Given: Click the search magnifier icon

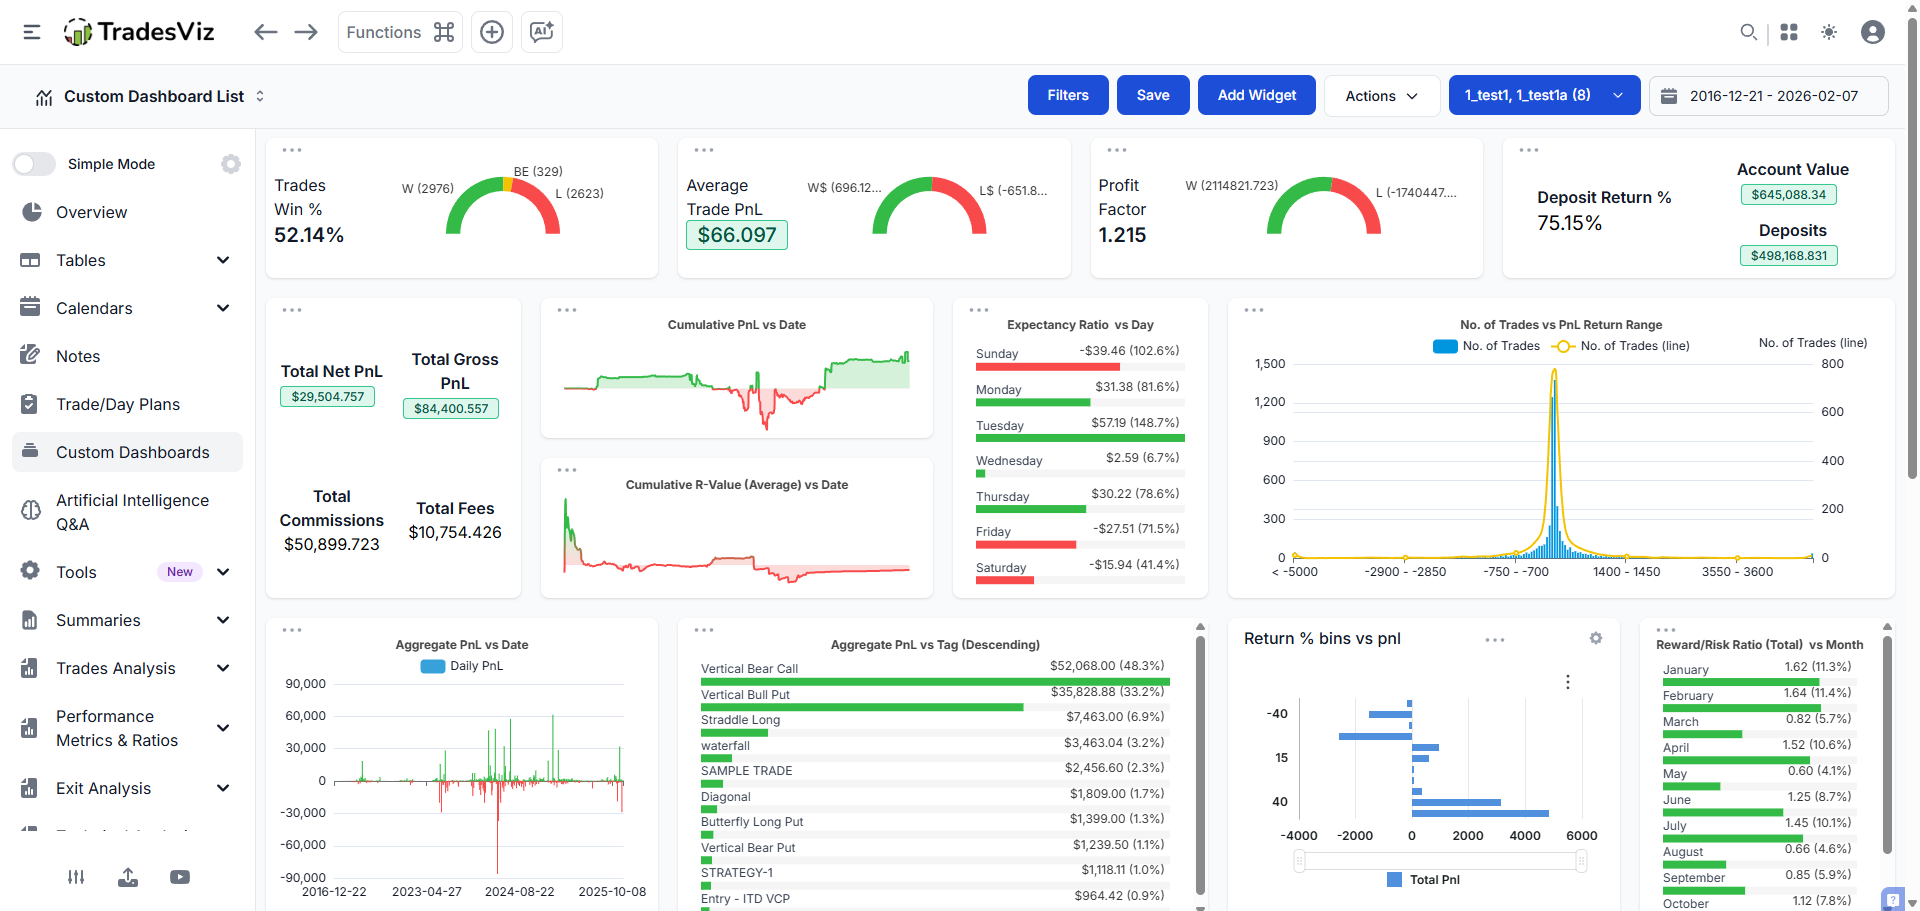Looking at the screenshot, I should pos(1748,32).
